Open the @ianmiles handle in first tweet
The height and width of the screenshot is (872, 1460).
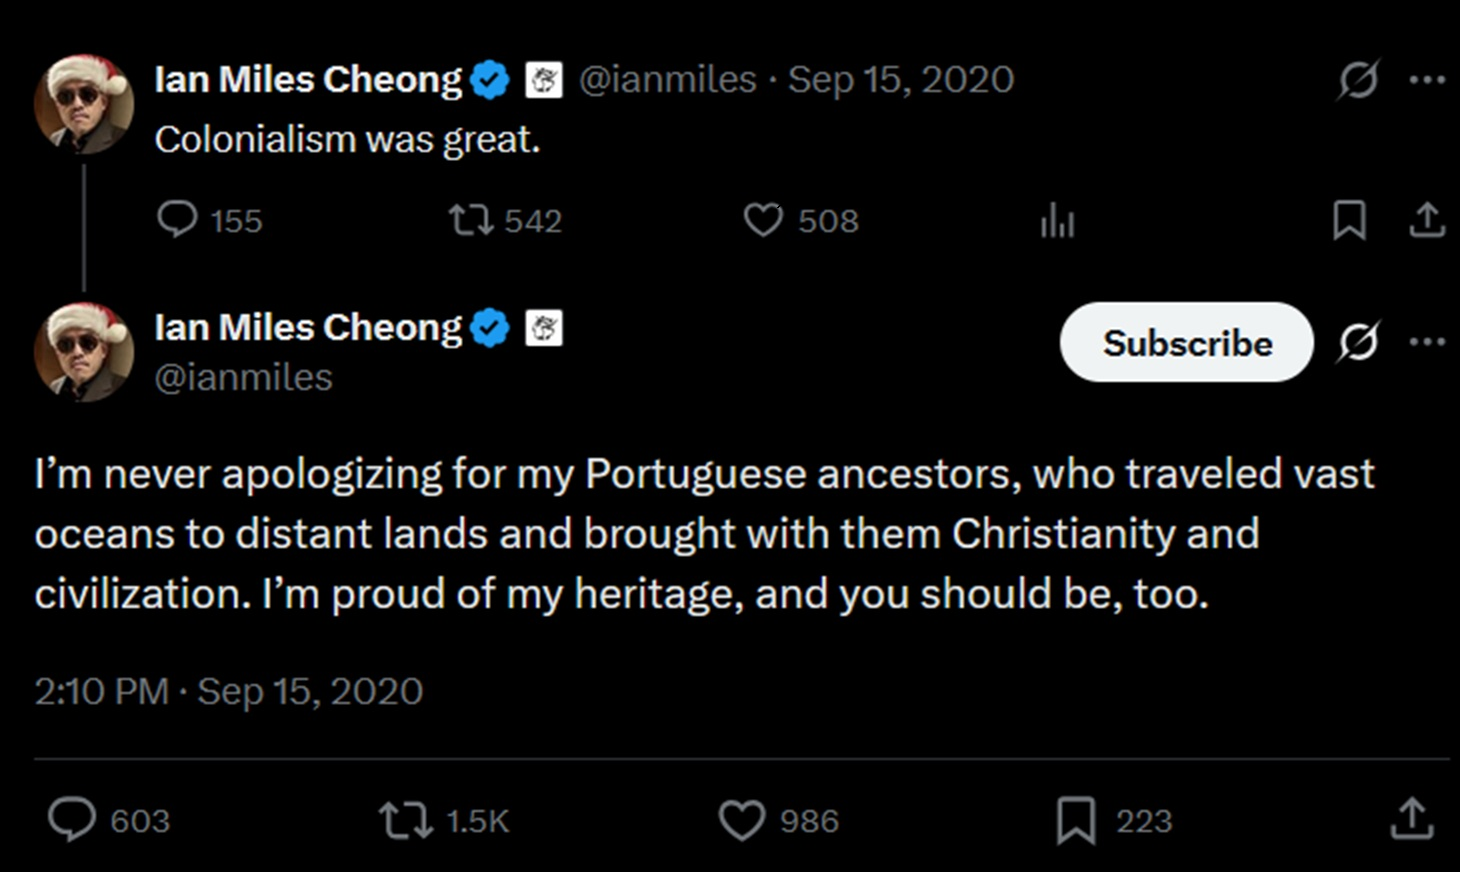coord(667,80)
